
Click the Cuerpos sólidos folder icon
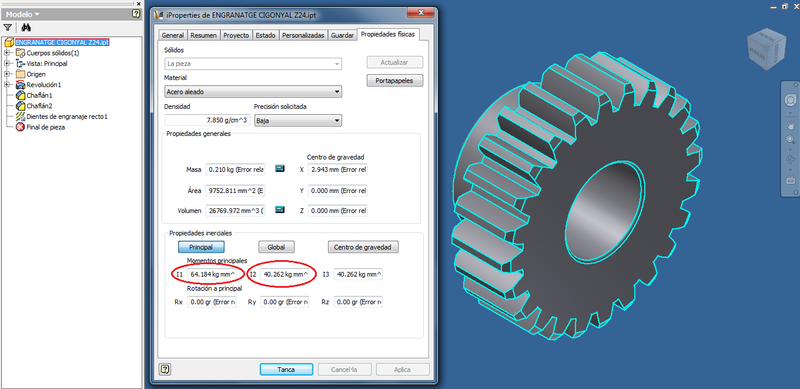20,53
